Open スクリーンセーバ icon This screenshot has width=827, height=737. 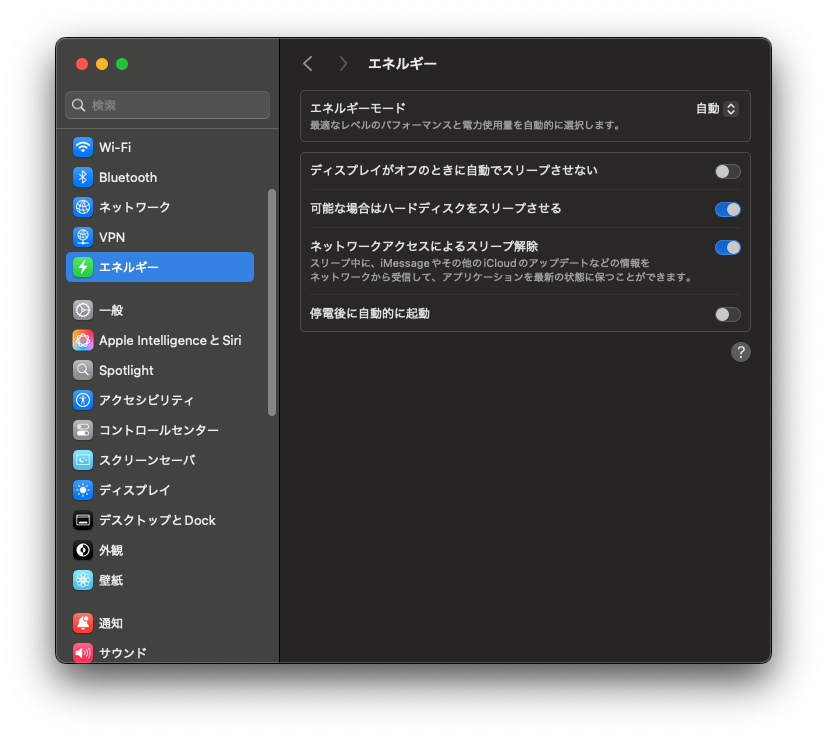tap(83, 461)
